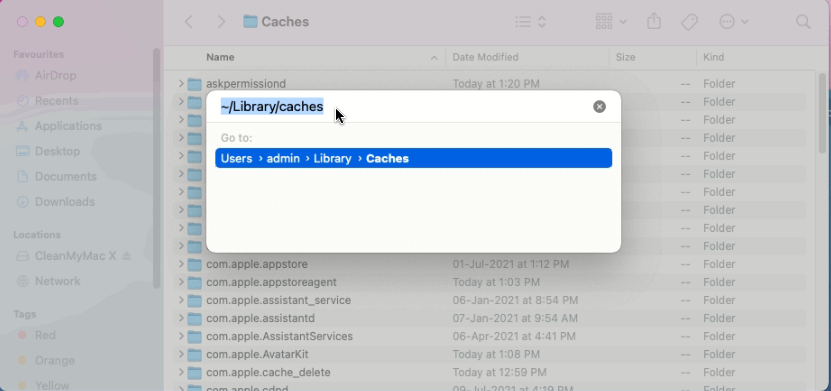Click the sidebar vertical scrollbar
The image size is (831, 391).
(156, 168)
